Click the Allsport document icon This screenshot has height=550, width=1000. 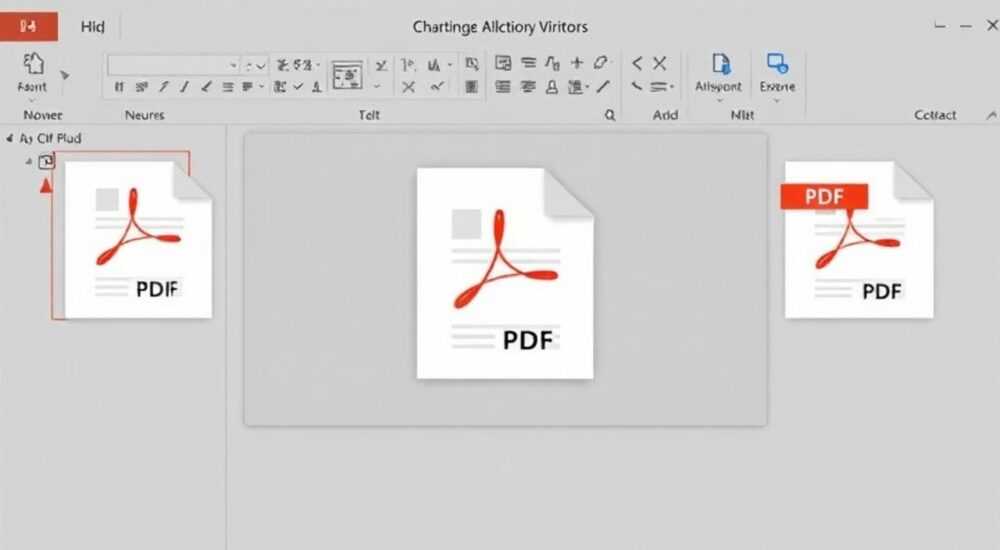(x=721, y=64)
